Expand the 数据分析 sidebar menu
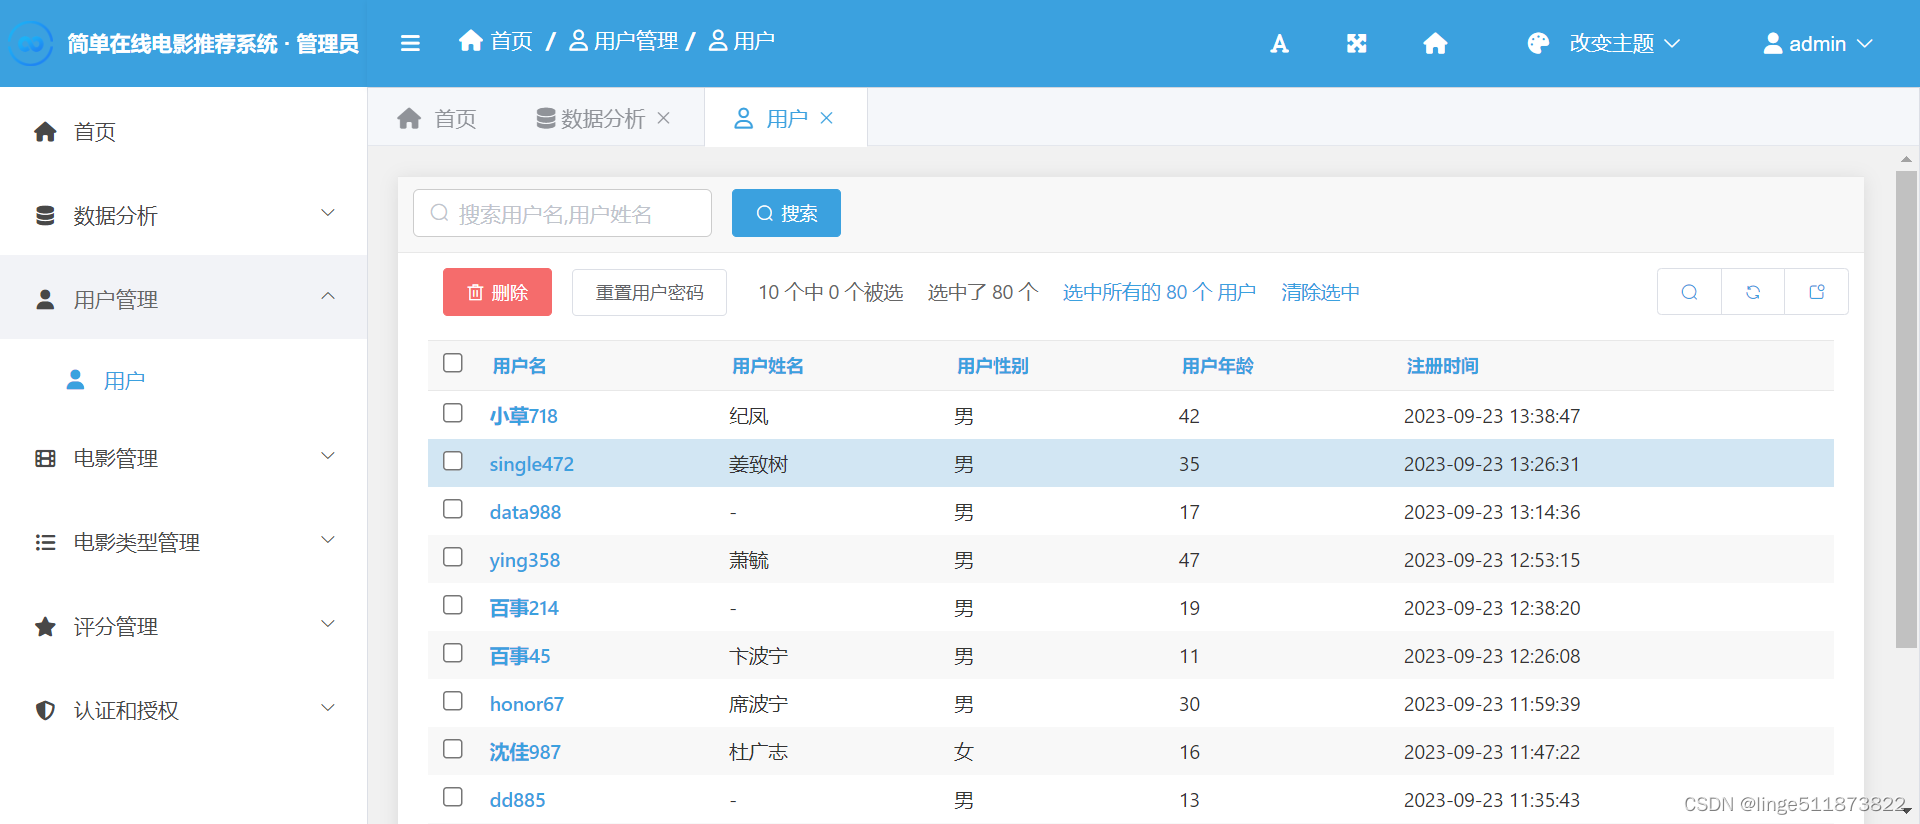This screenshot has width=1920, height=824. click(327, 213)
